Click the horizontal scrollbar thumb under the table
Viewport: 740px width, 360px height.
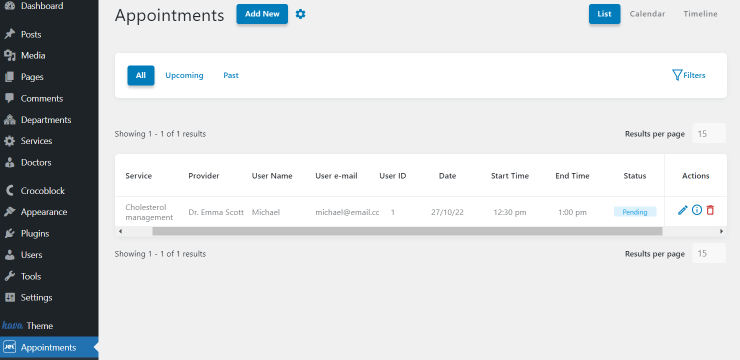click(407, 231)
